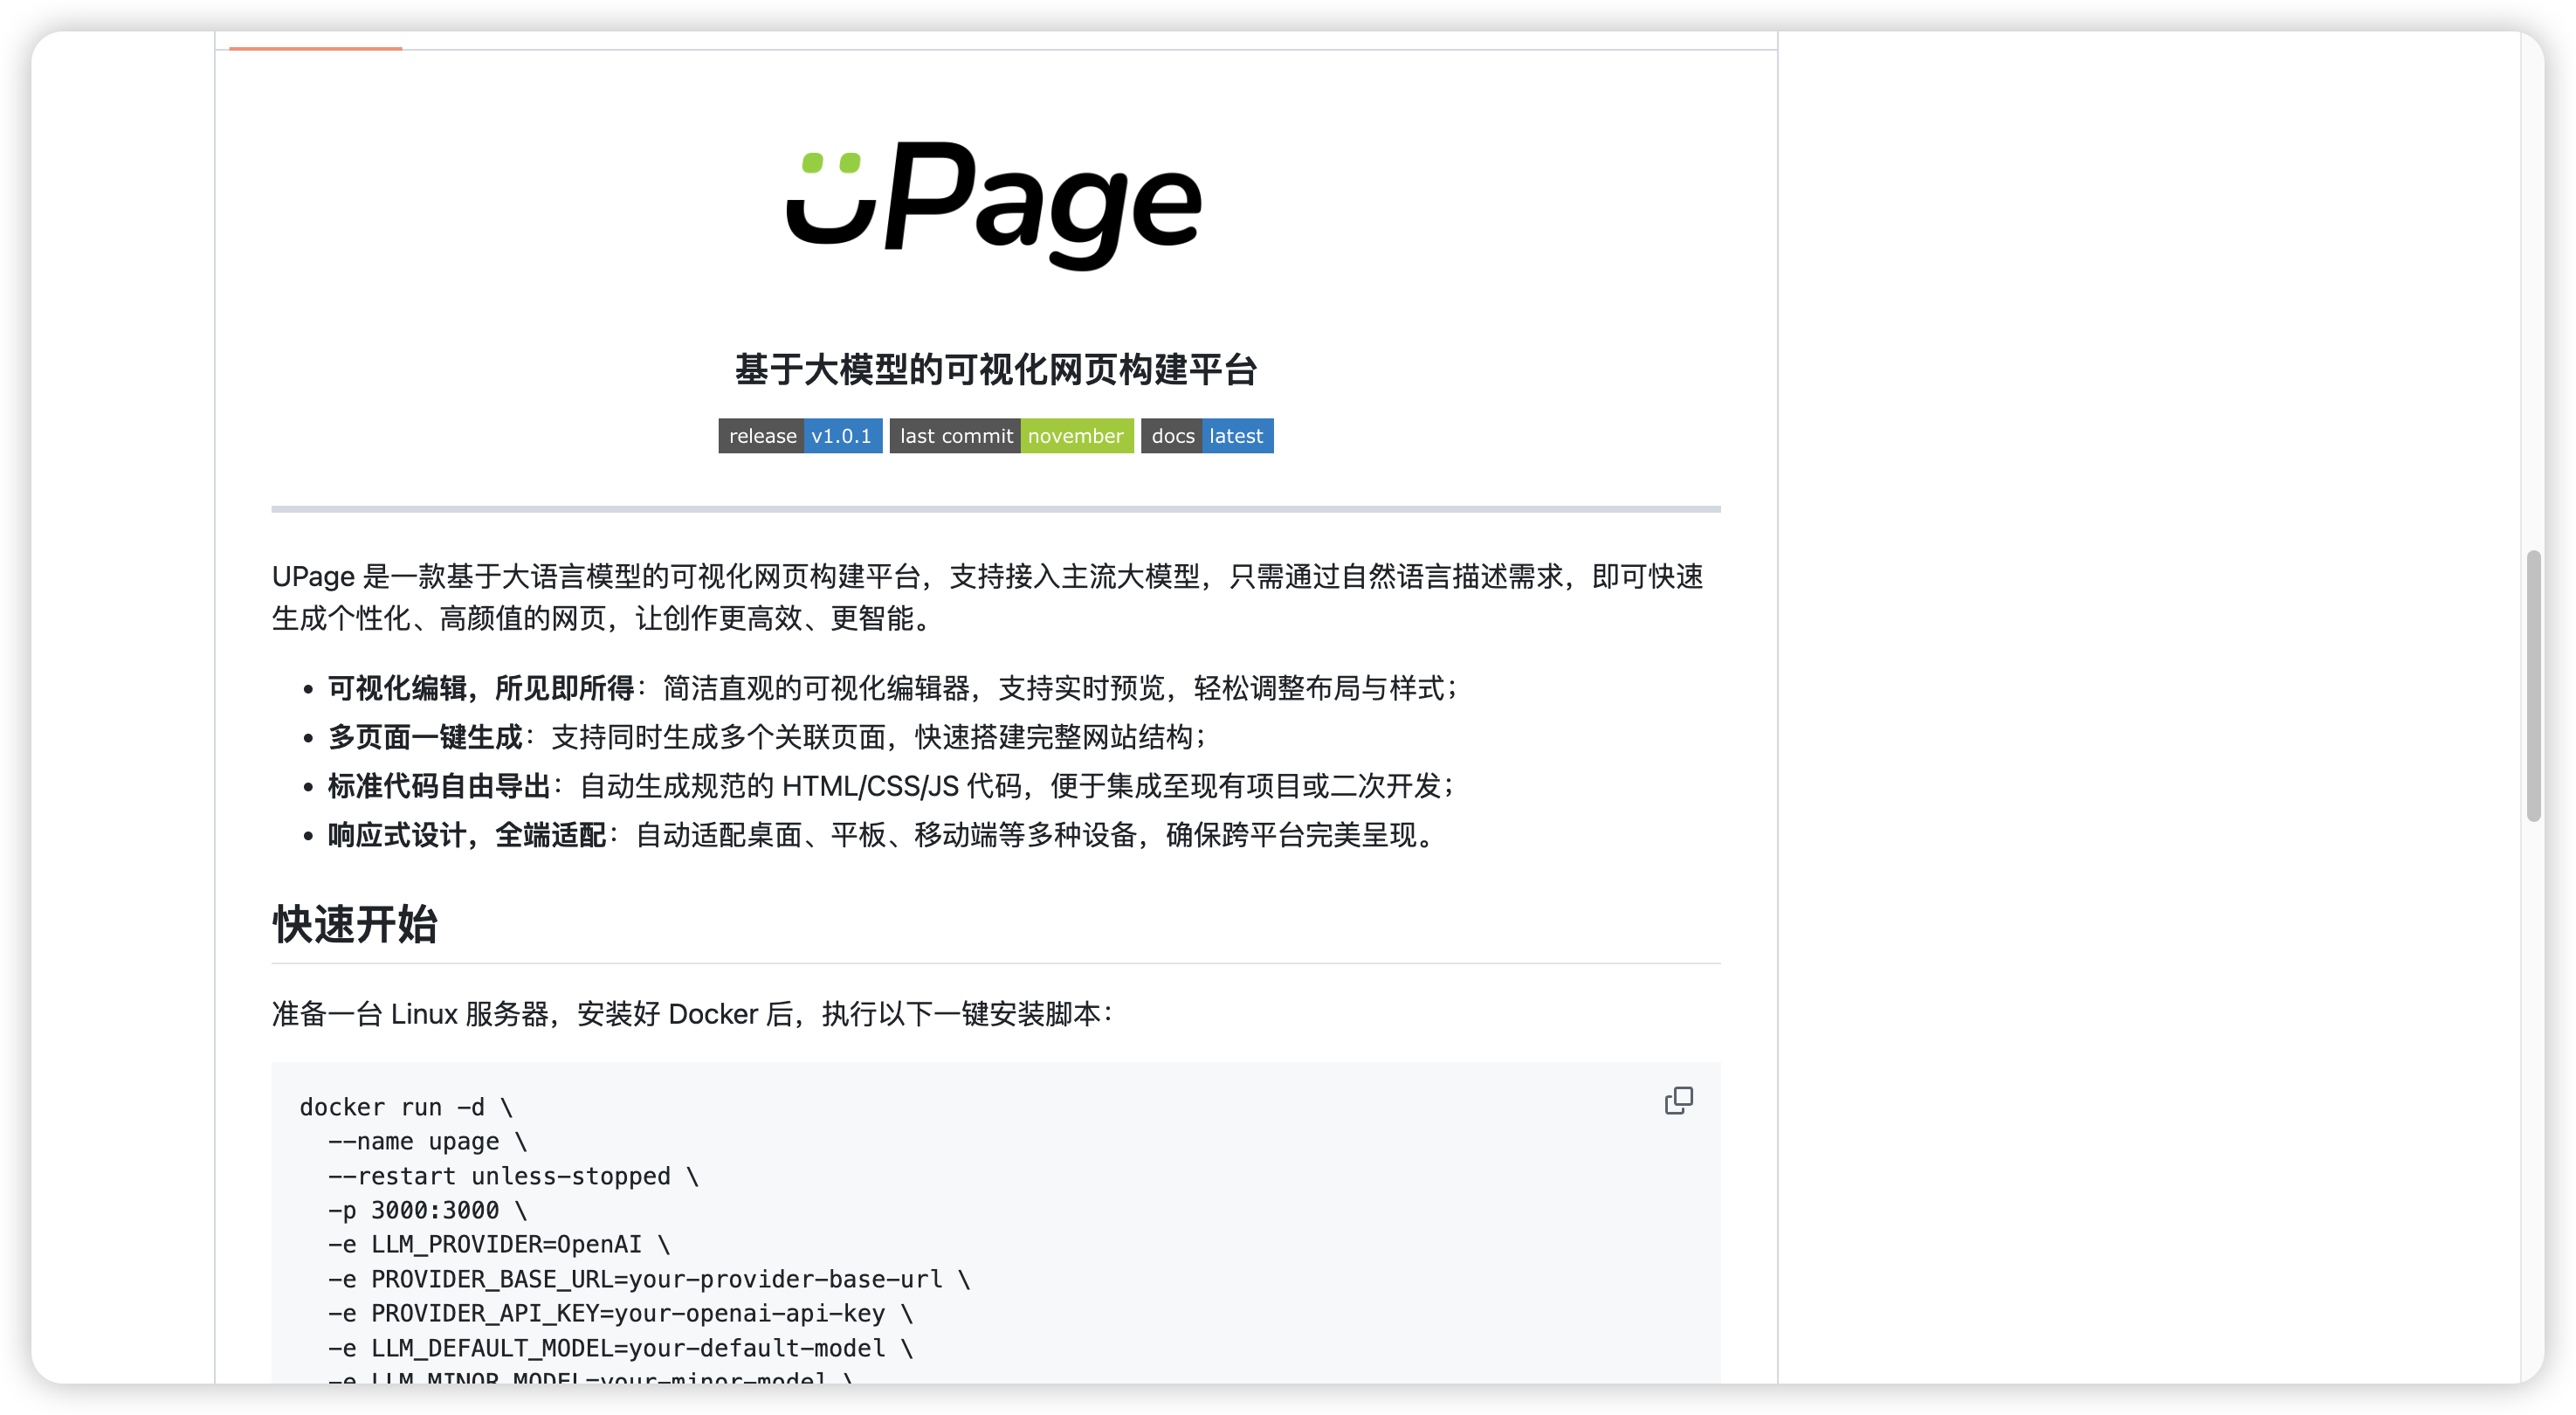Open the release v1.0.1 badge
Screen dimensions: 2576x1415
(800, 436)
